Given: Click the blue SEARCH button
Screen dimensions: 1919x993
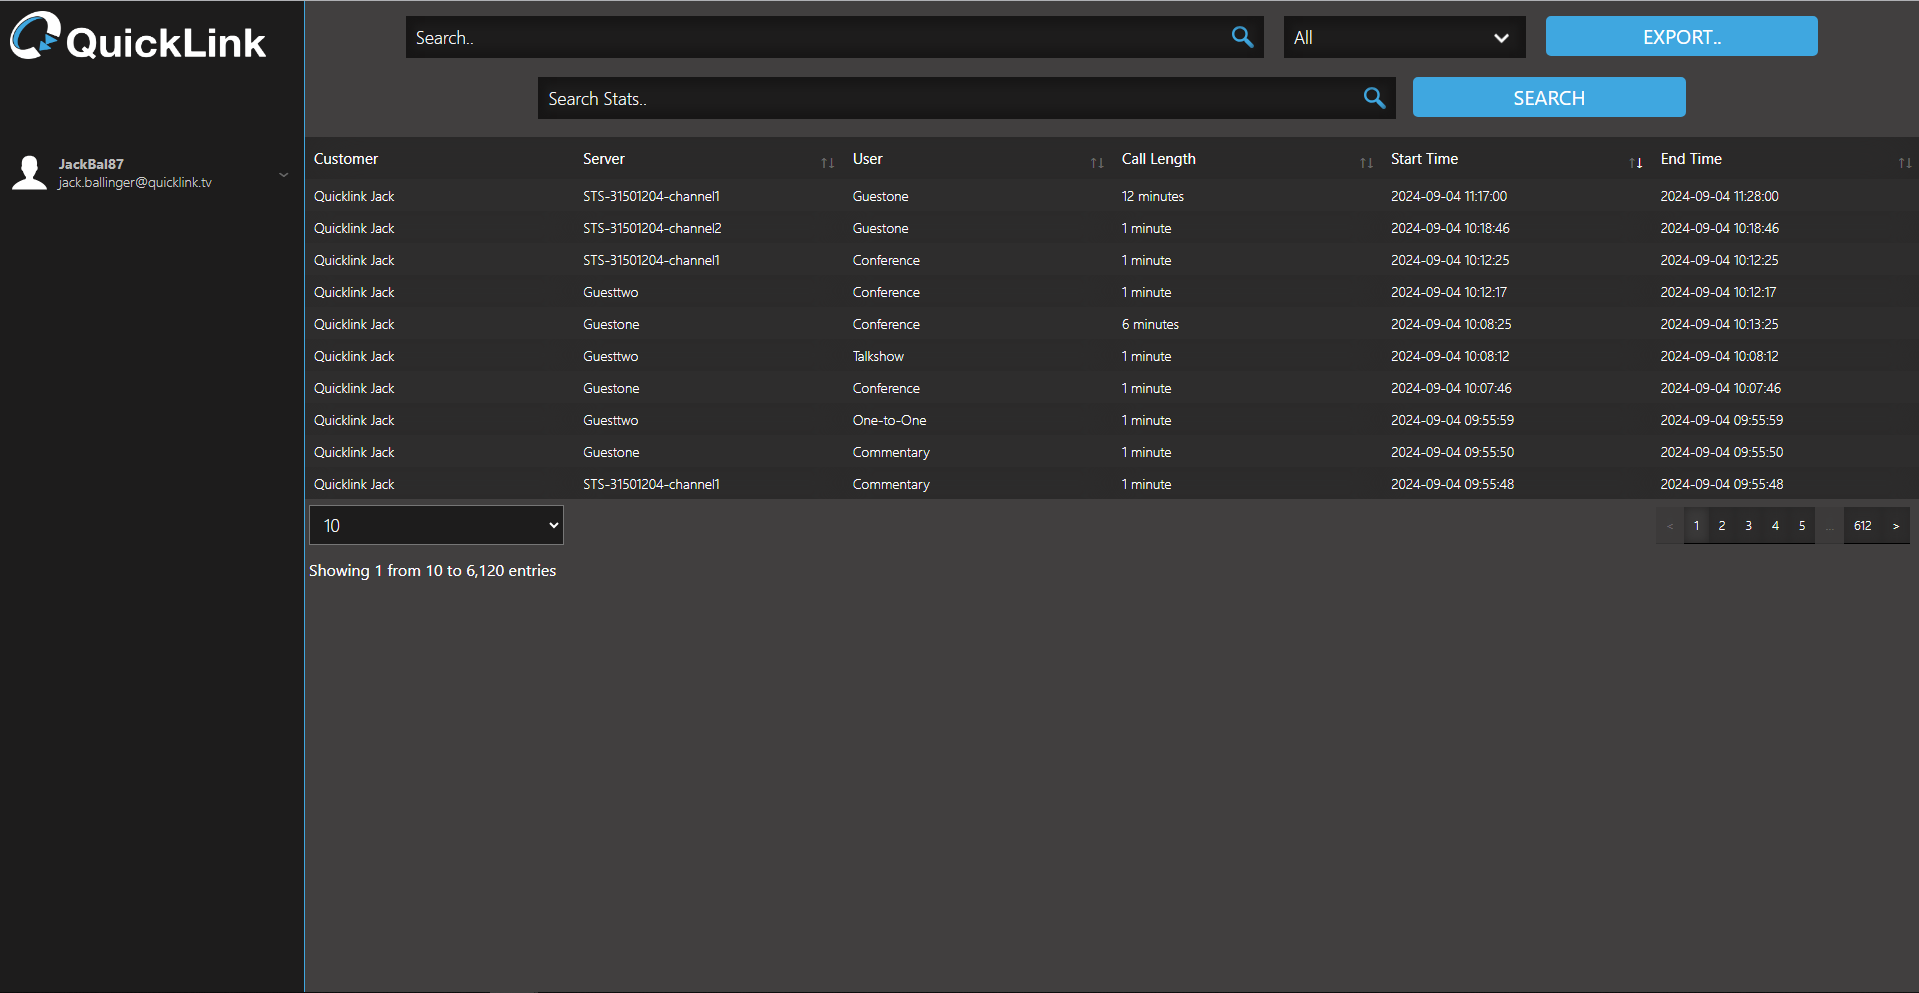Looking at the screenshot, I should pyautogui.click(x=1548, y=98).
